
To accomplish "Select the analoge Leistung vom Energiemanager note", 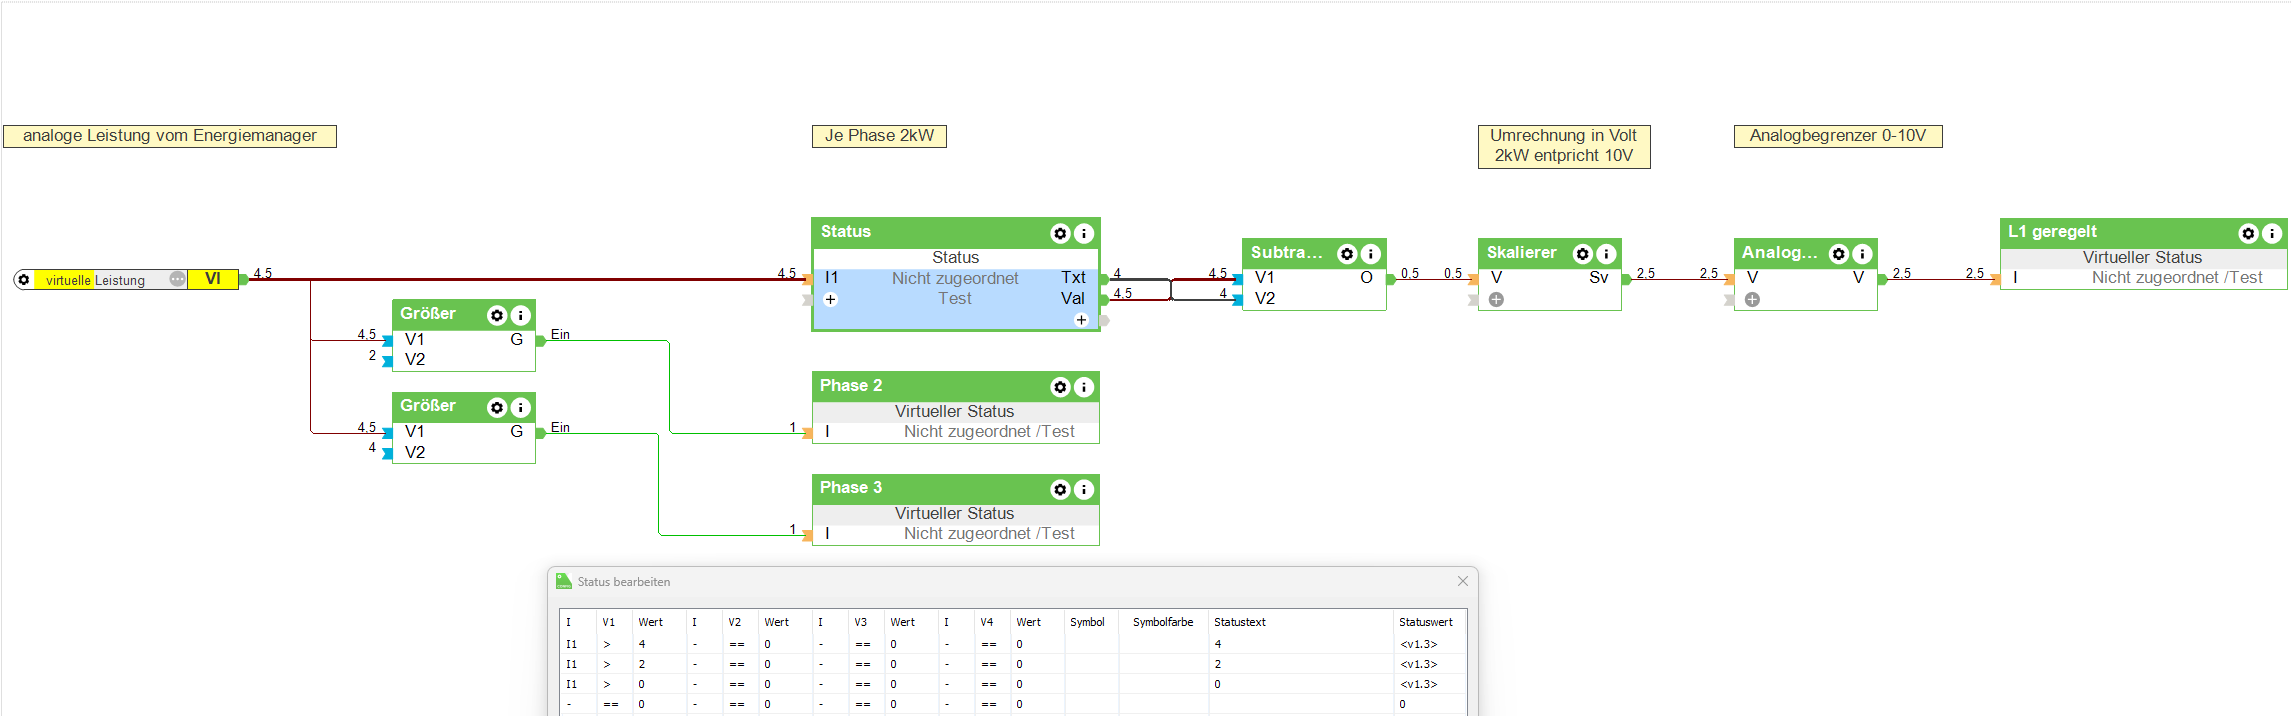I will click(x=170, y=136).
